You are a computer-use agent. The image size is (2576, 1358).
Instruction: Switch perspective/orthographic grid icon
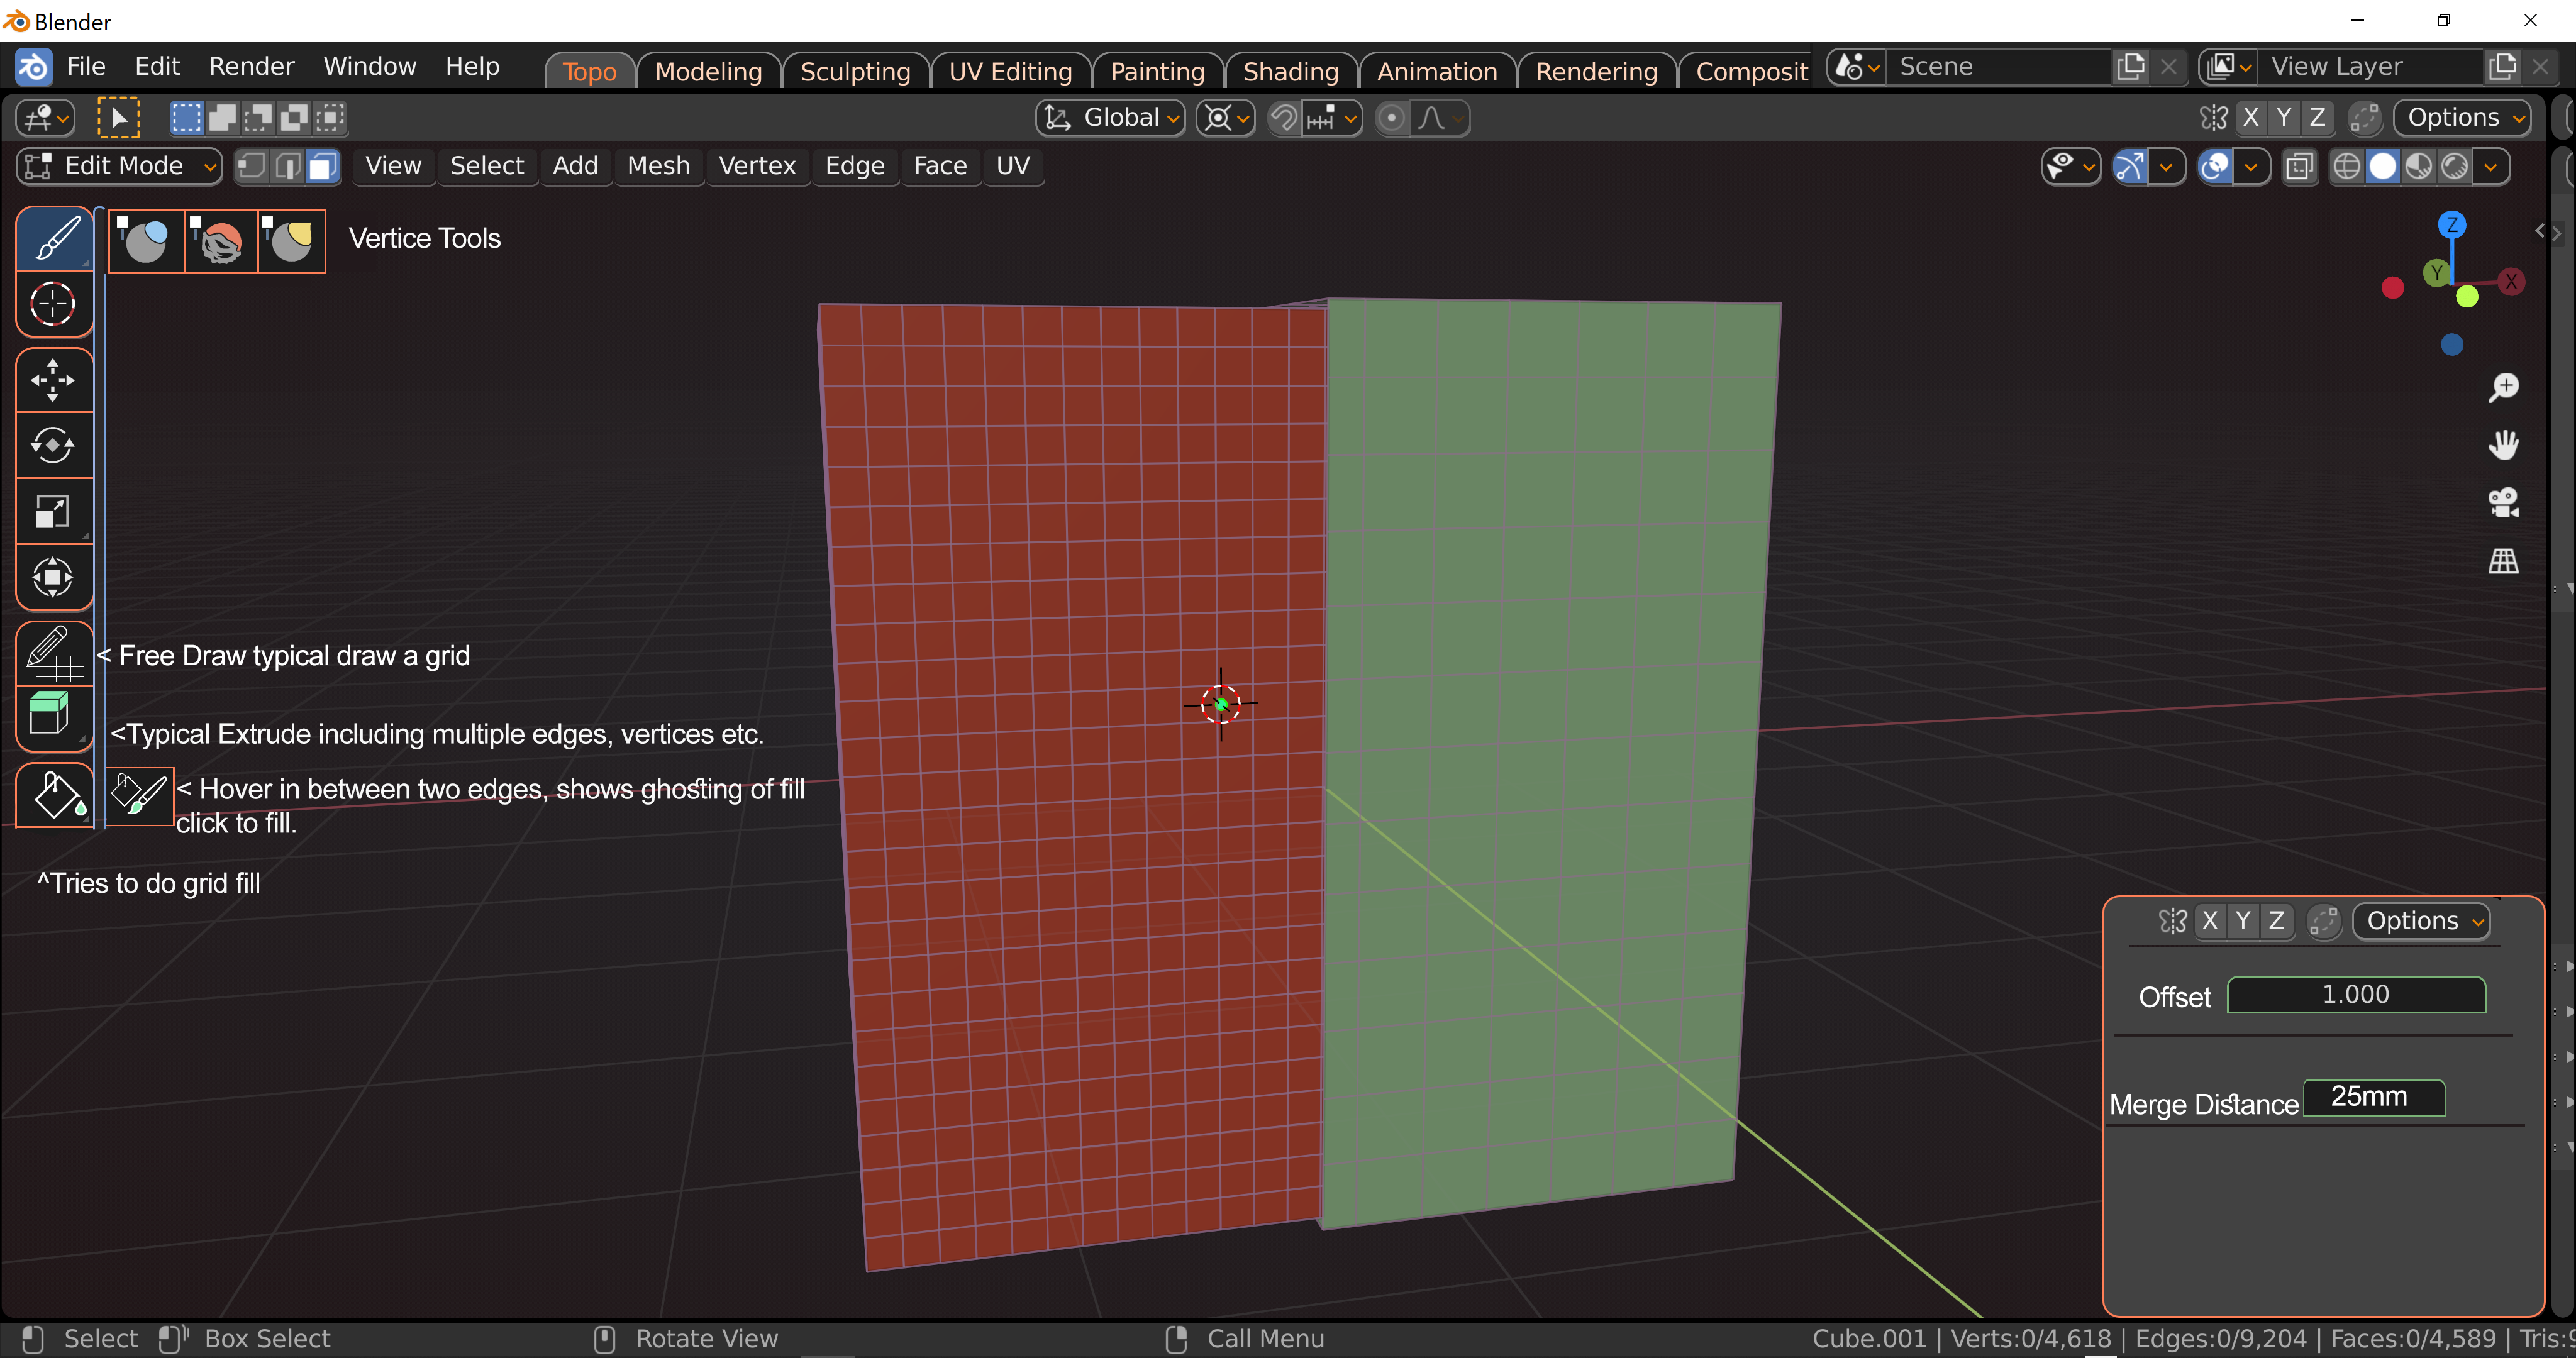(x=2502, y=561)
